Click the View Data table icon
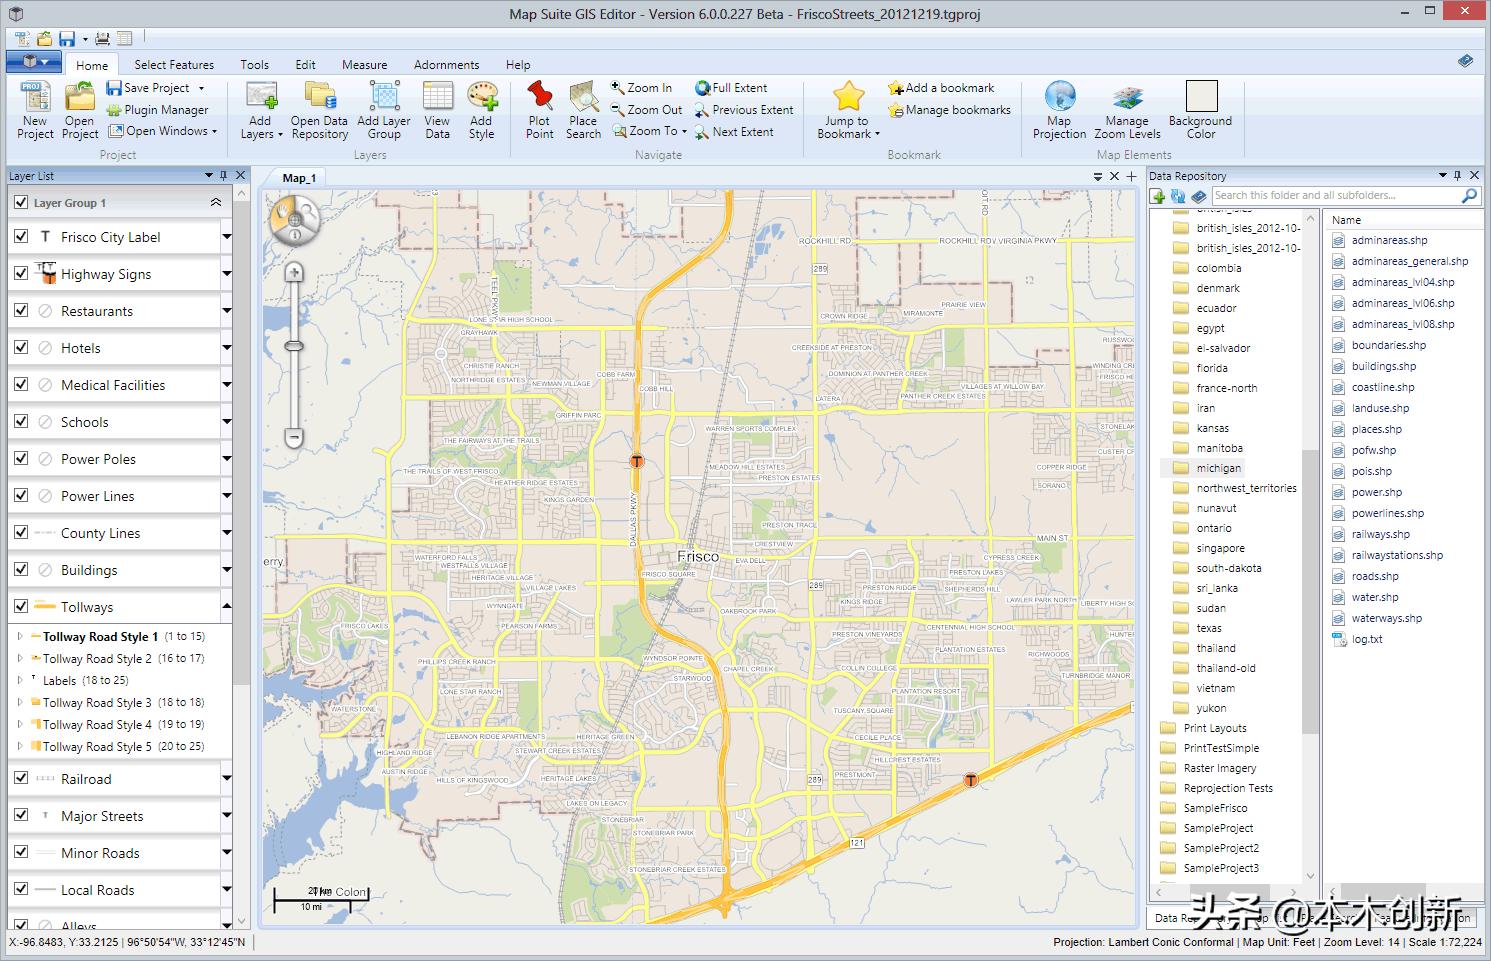Viewport: 1491px width, 961px height. [437, 97]
